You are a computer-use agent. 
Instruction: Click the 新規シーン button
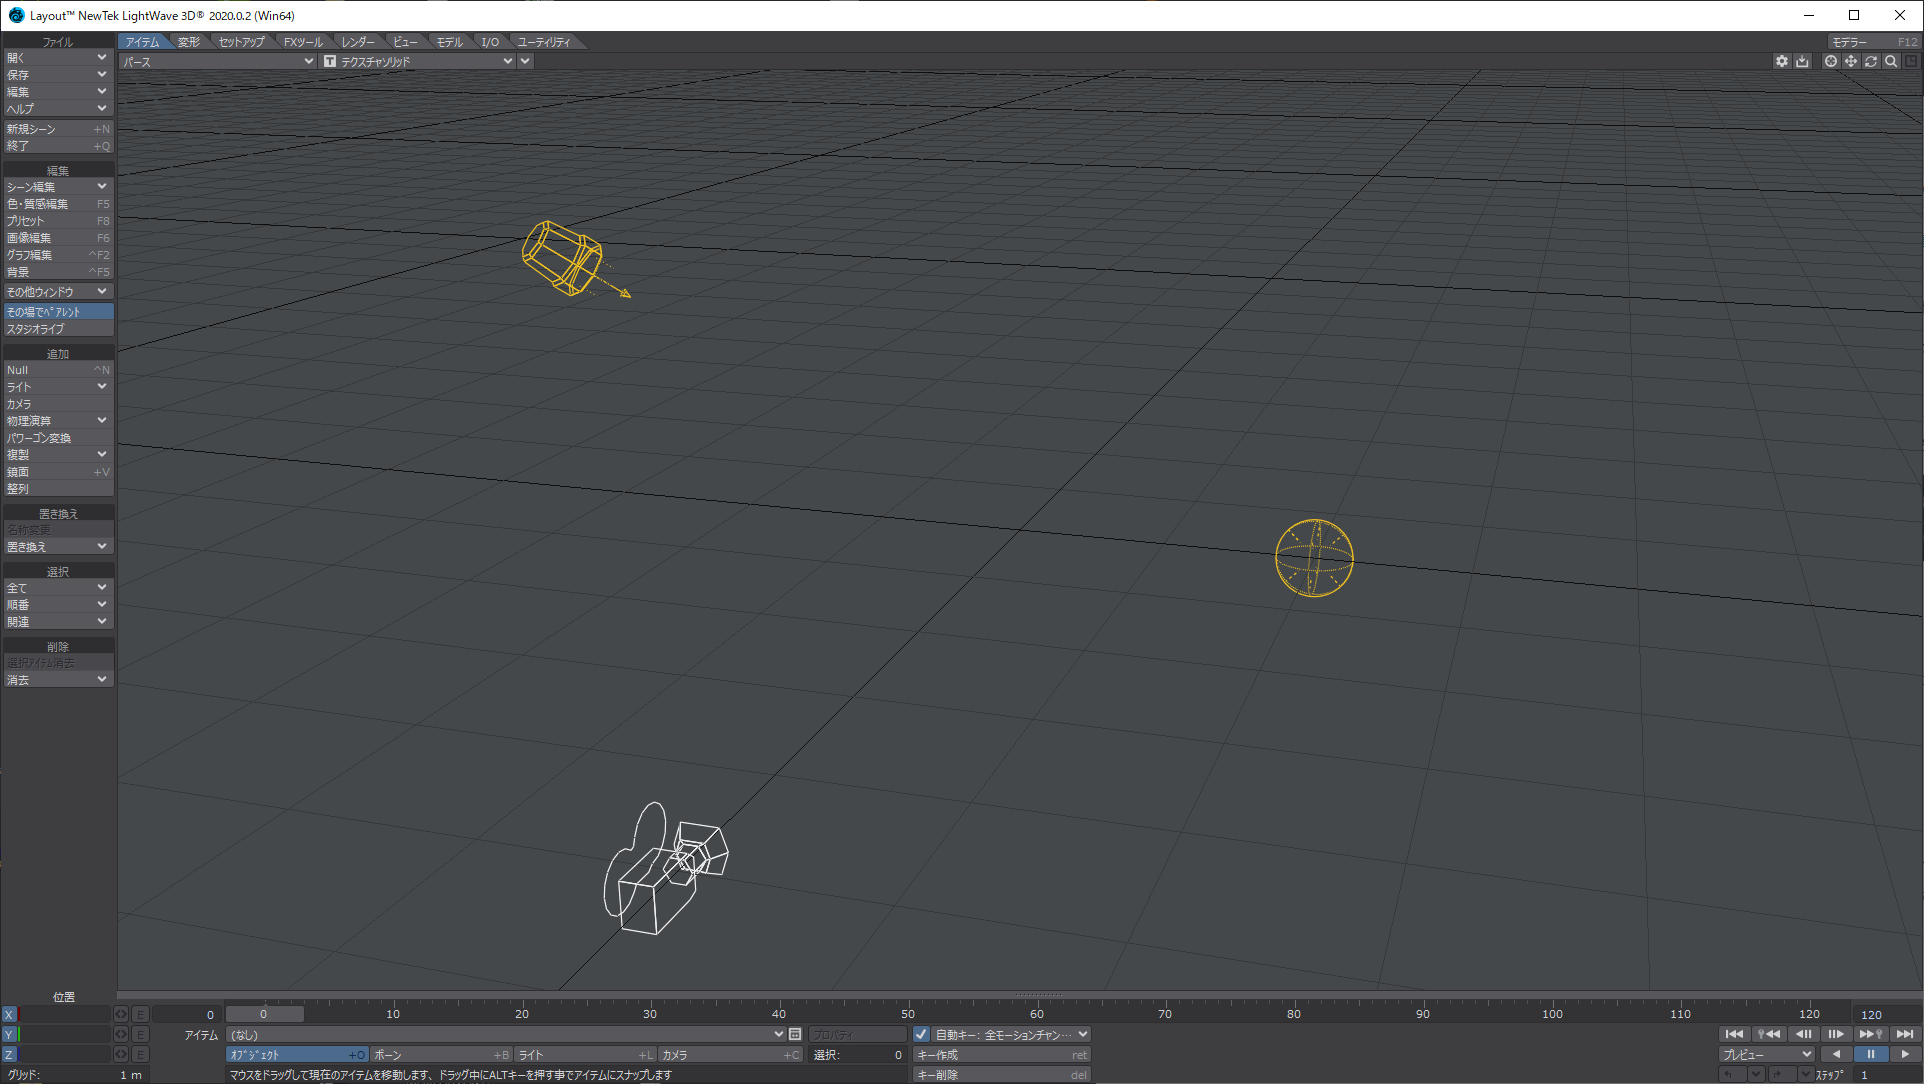[x=58, y=129]
